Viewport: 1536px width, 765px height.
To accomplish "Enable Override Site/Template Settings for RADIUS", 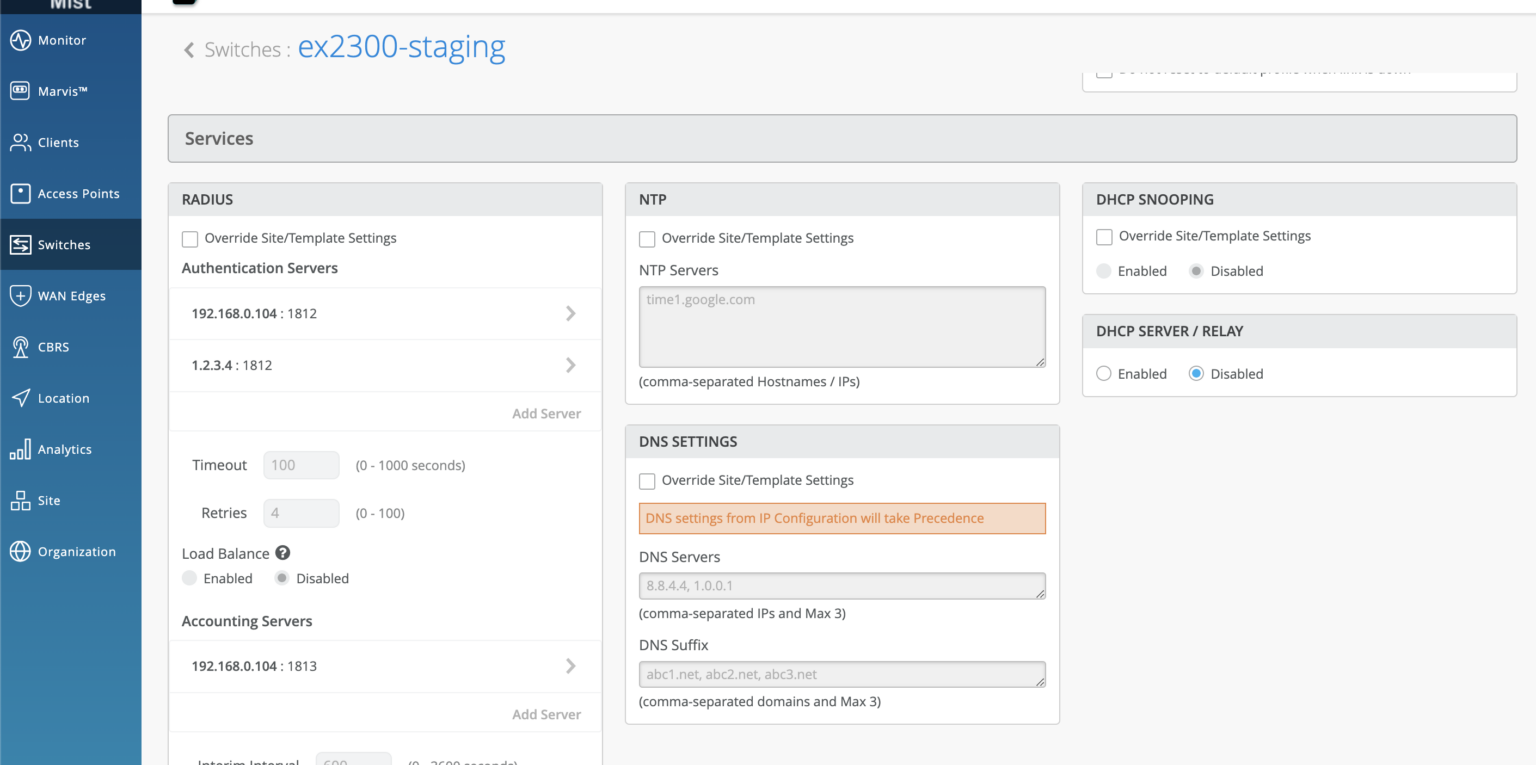I will 189,238.
